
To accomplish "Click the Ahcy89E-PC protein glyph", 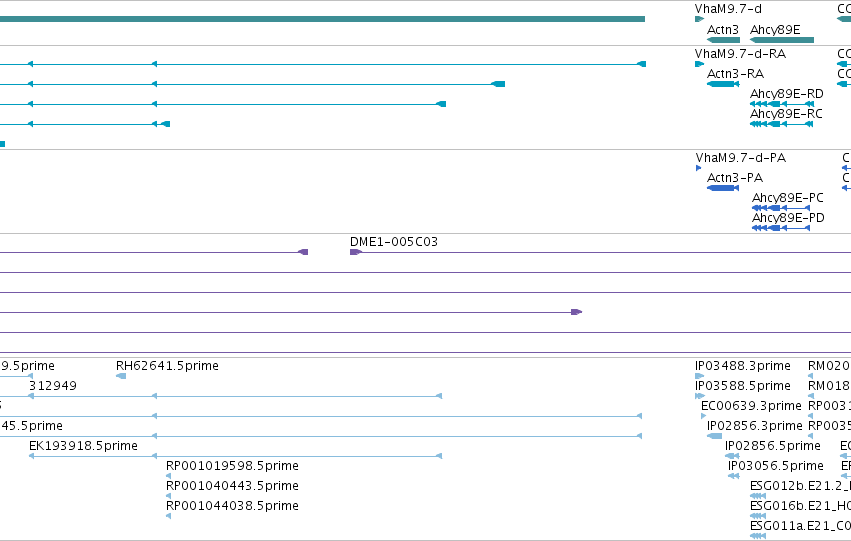I will 781,208.
